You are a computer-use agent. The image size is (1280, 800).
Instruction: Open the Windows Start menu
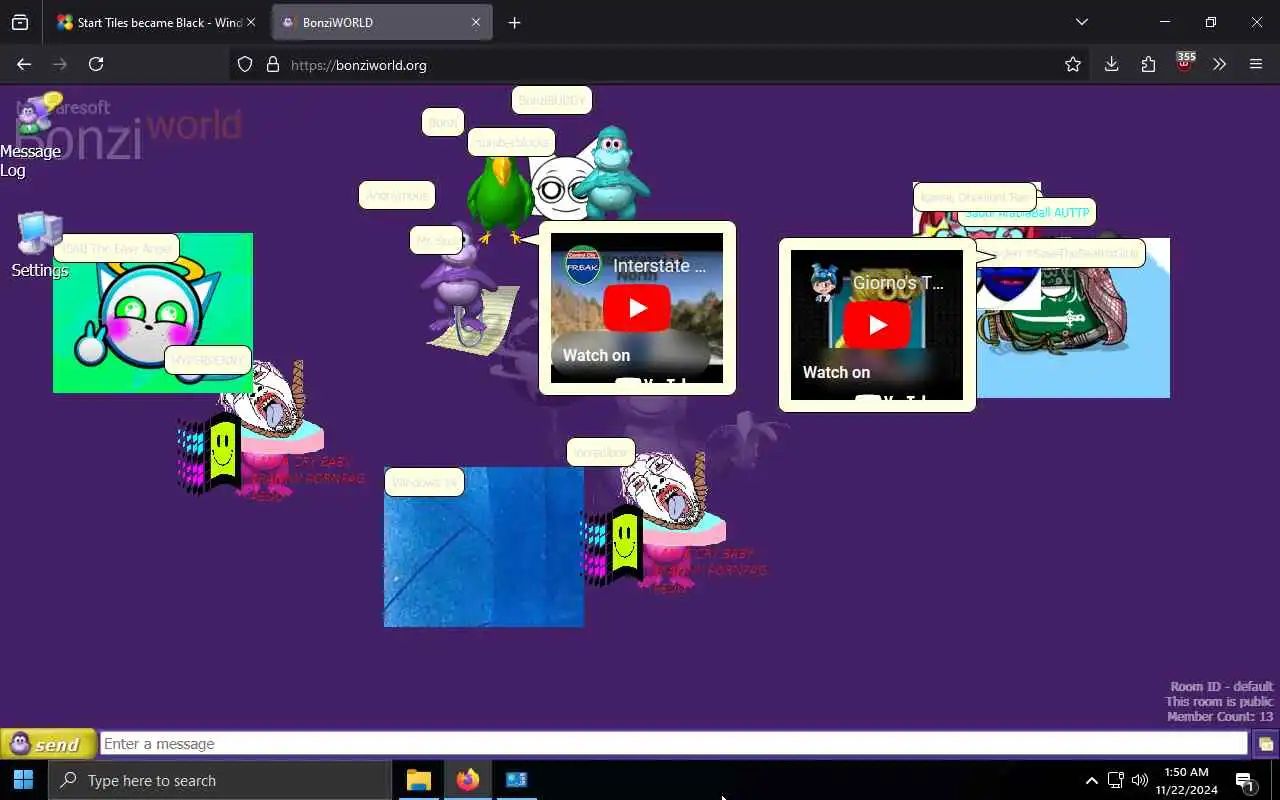pyautogui.click(x=24, y=780)
